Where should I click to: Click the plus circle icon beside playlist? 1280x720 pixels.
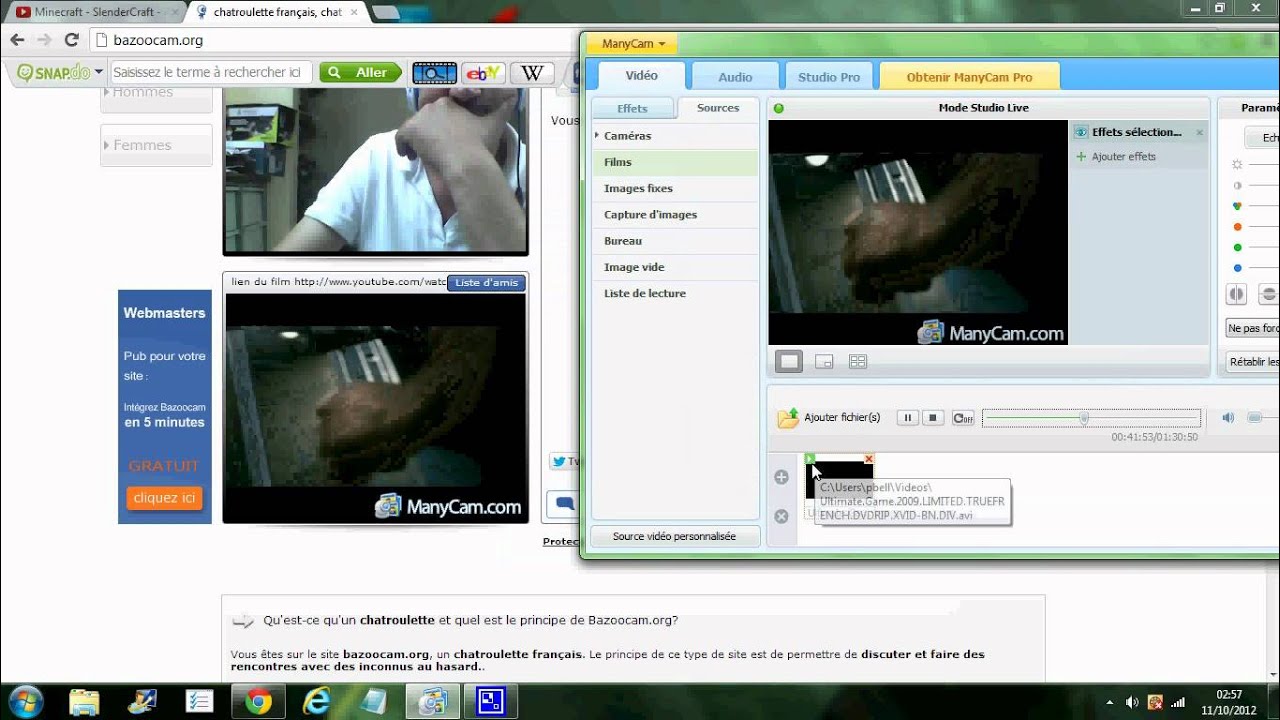[x=782, y=477]
